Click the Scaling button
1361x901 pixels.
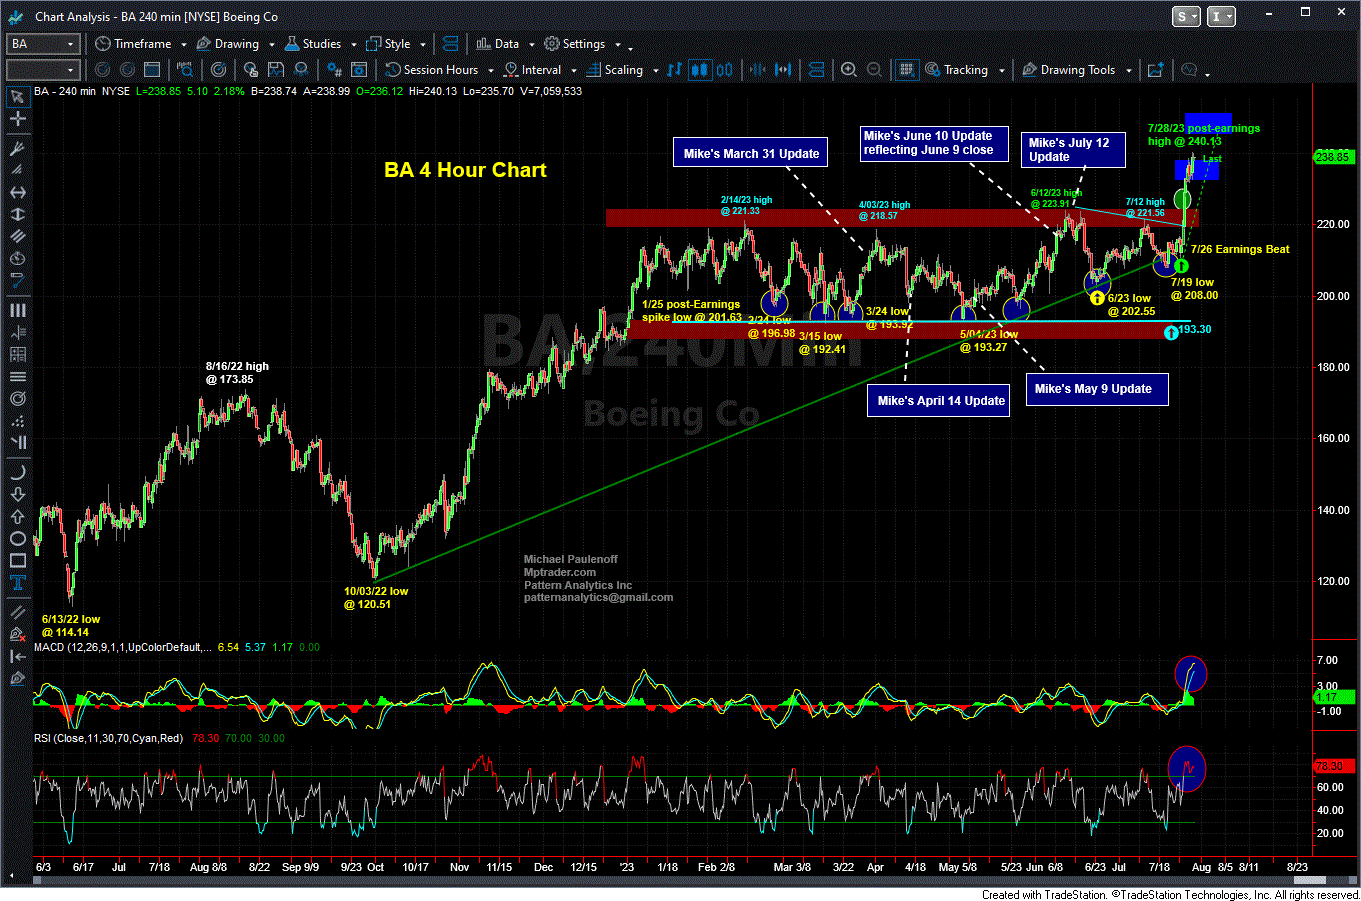point(615,70)
